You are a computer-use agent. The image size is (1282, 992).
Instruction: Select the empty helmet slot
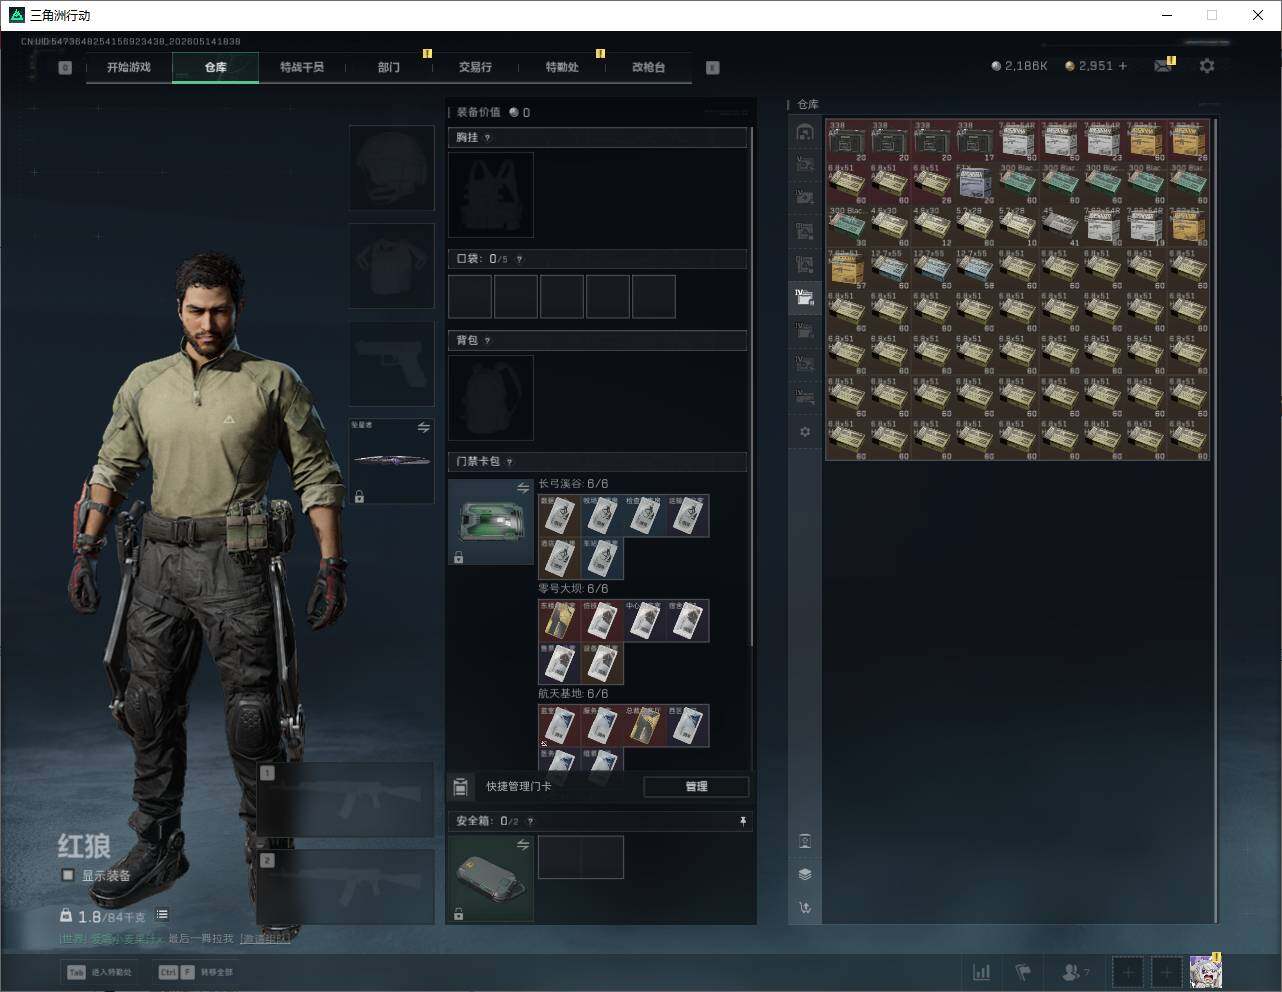(392, 168)
